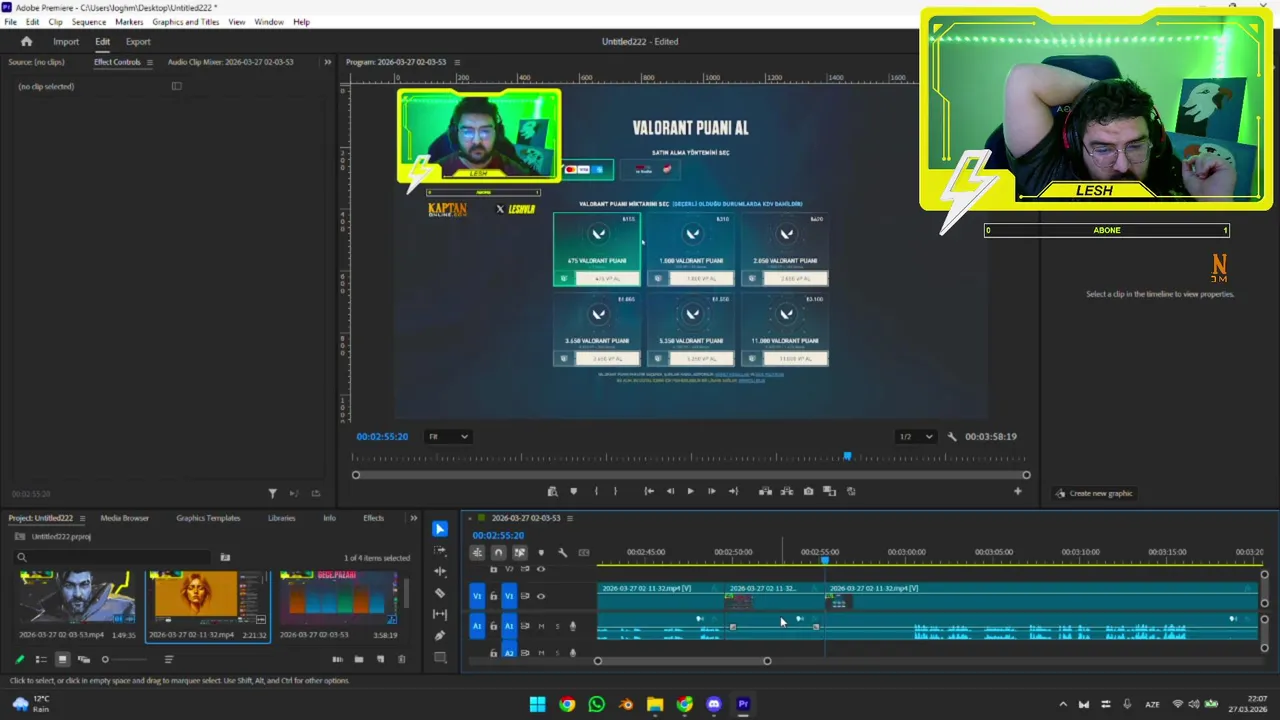The image size is (1280, 720).
Task: Select 2026-03-27 02-03-53.mp4 thumbnail
Action: coord(75,599)
